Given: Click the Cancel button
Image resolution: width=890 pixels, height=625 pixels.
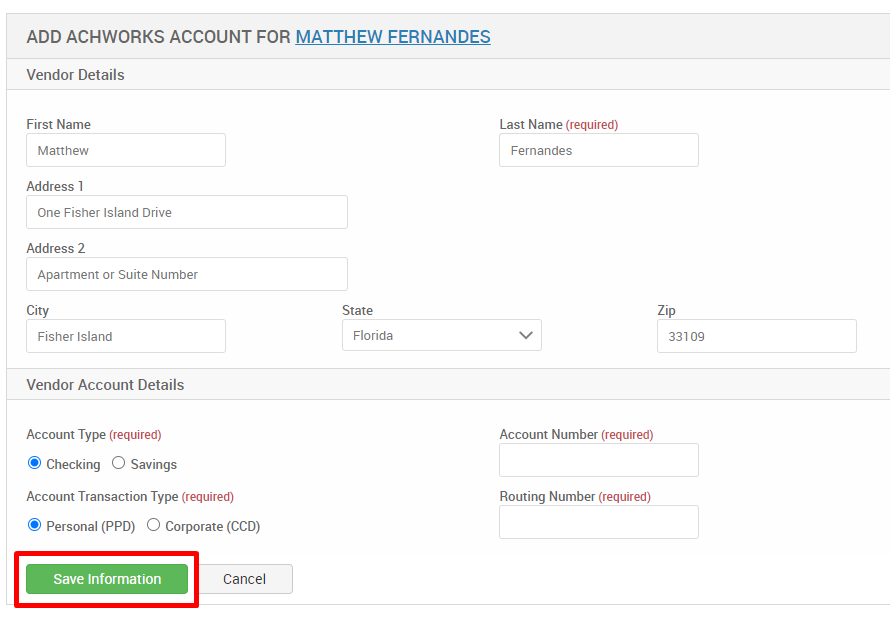Looking at the screenshot, I should [246, 579].
